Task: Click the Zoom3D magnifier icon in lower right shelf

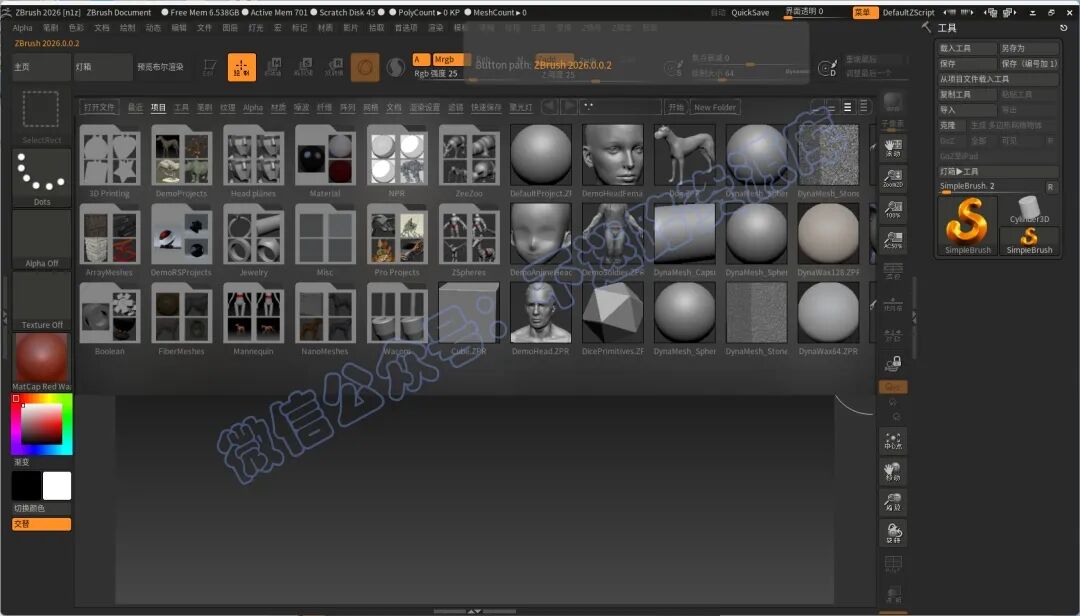Action: coord(893,502)
